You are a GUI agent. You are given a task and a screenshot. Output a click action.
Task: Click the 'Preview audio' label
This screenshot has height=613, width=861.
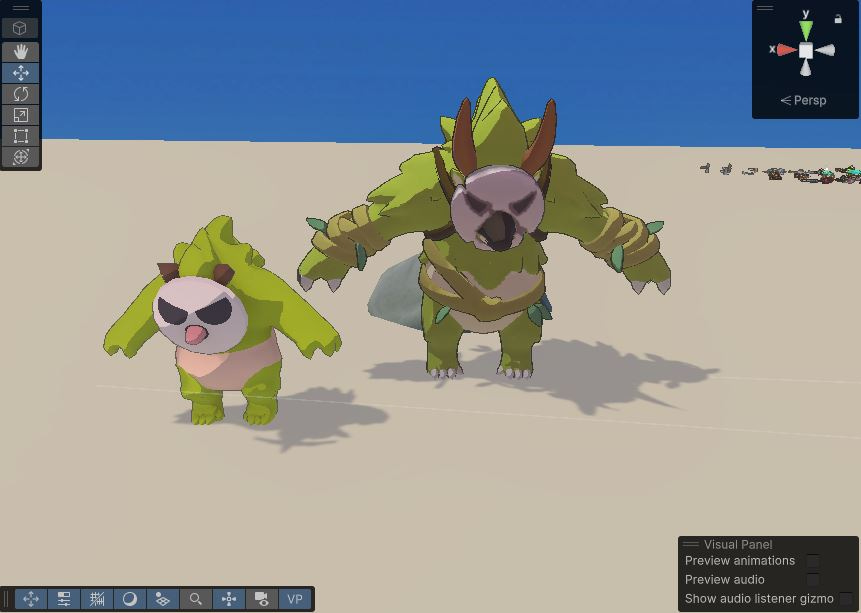pyautogui.click(x=724, y=579)
